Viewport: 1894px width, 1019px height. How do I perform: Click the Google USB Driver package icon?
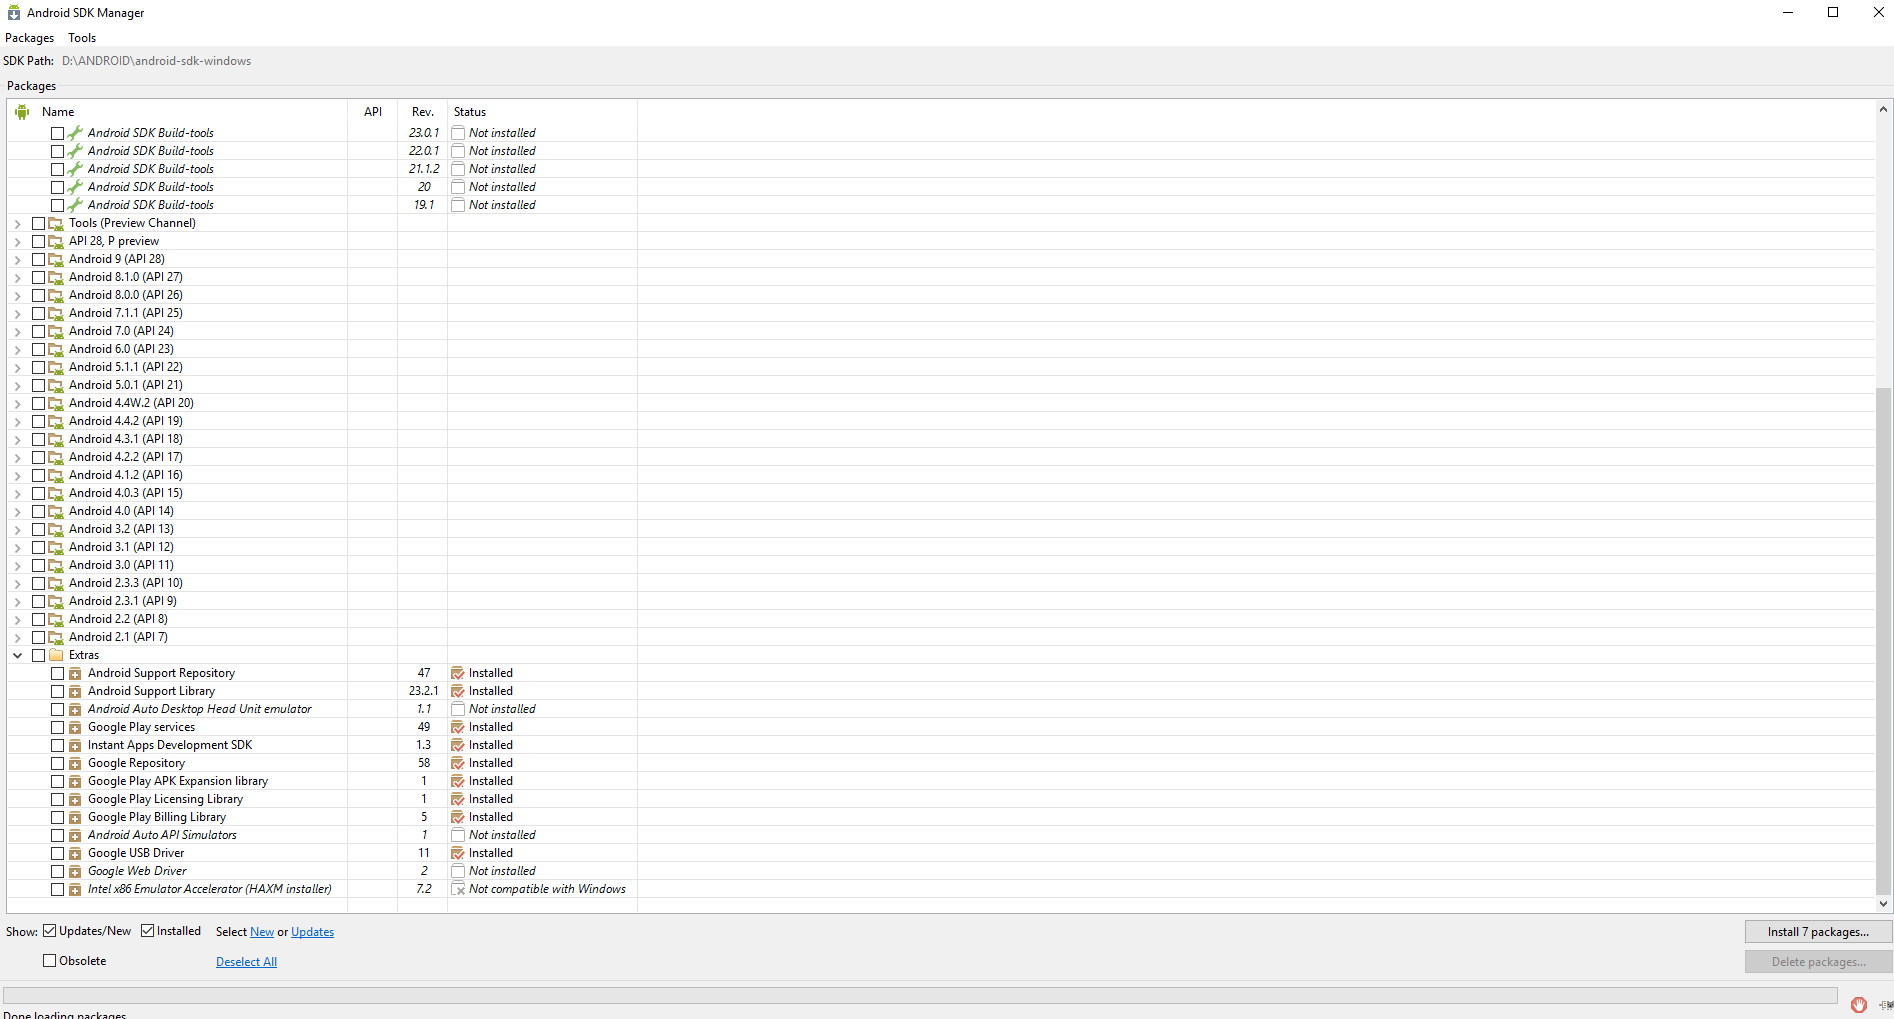tap(75, 853)
